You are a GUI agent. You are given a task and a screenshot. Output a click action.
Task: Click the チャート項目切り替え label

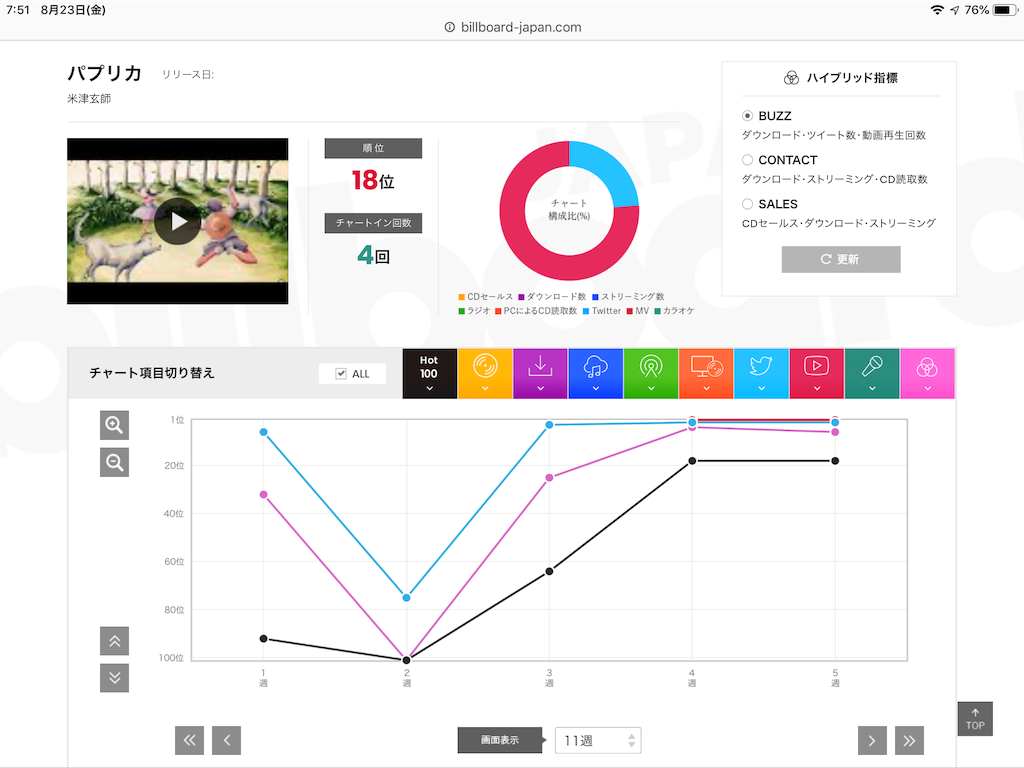[152, 373]
